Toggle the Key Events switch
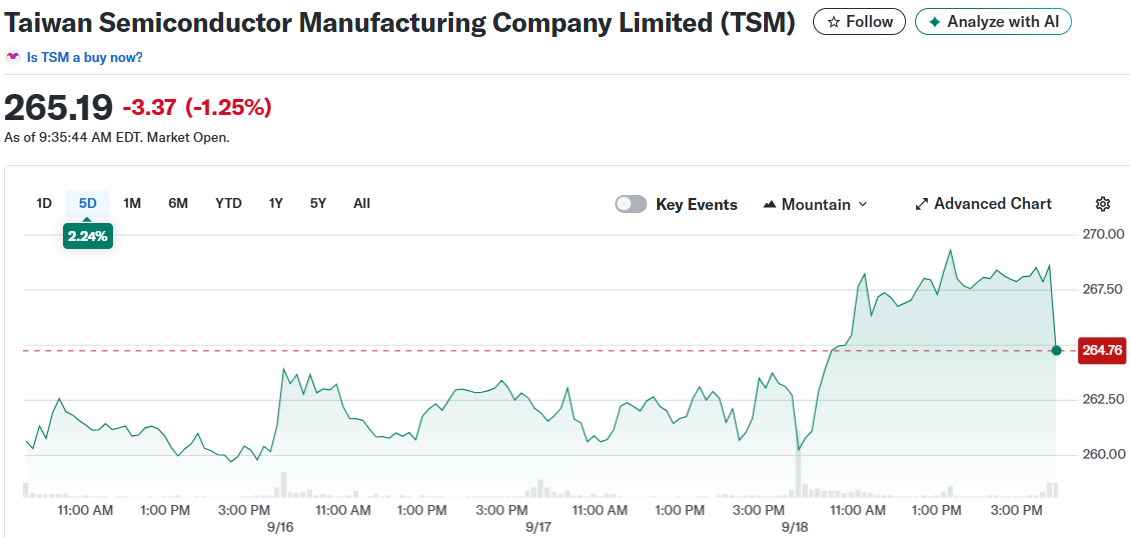Screen dimensions: 1130x538 point(631,205)
